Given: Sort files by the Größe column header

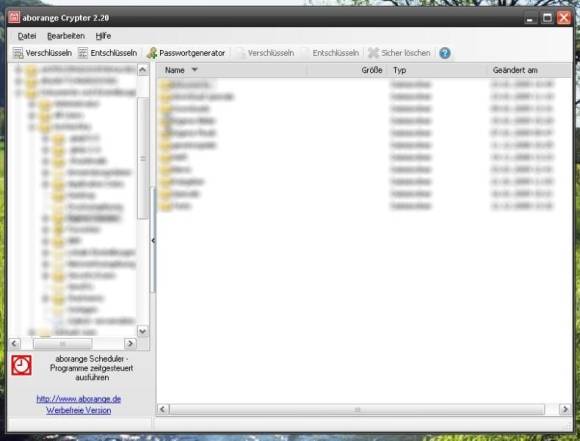Looking at the screenshot, I should coord(348,70).
